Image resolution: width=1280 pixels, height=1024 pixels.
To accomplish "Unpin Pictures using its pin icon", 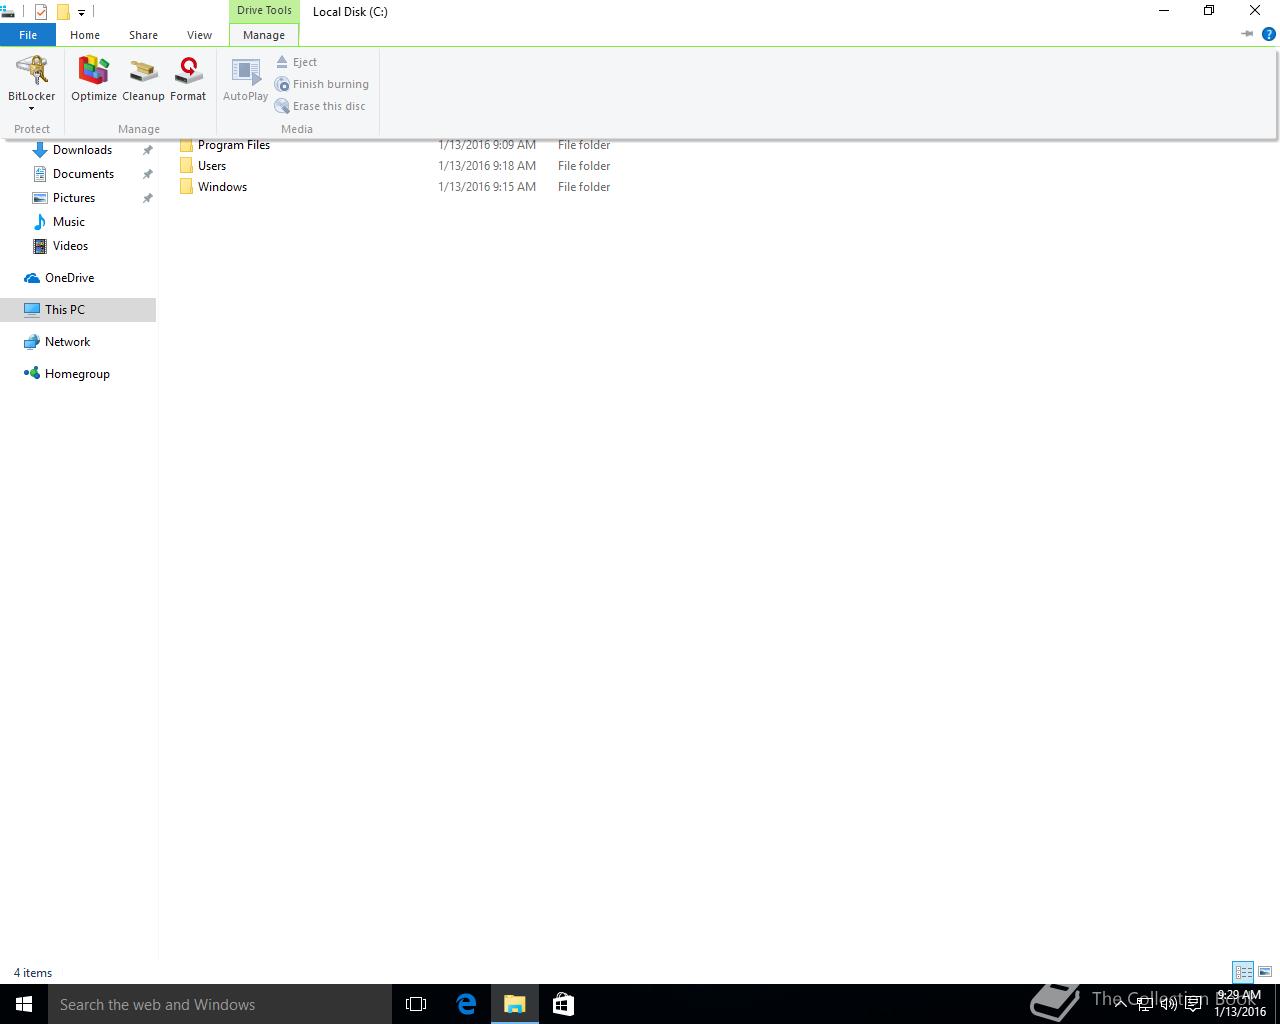I will pos(147,198).
